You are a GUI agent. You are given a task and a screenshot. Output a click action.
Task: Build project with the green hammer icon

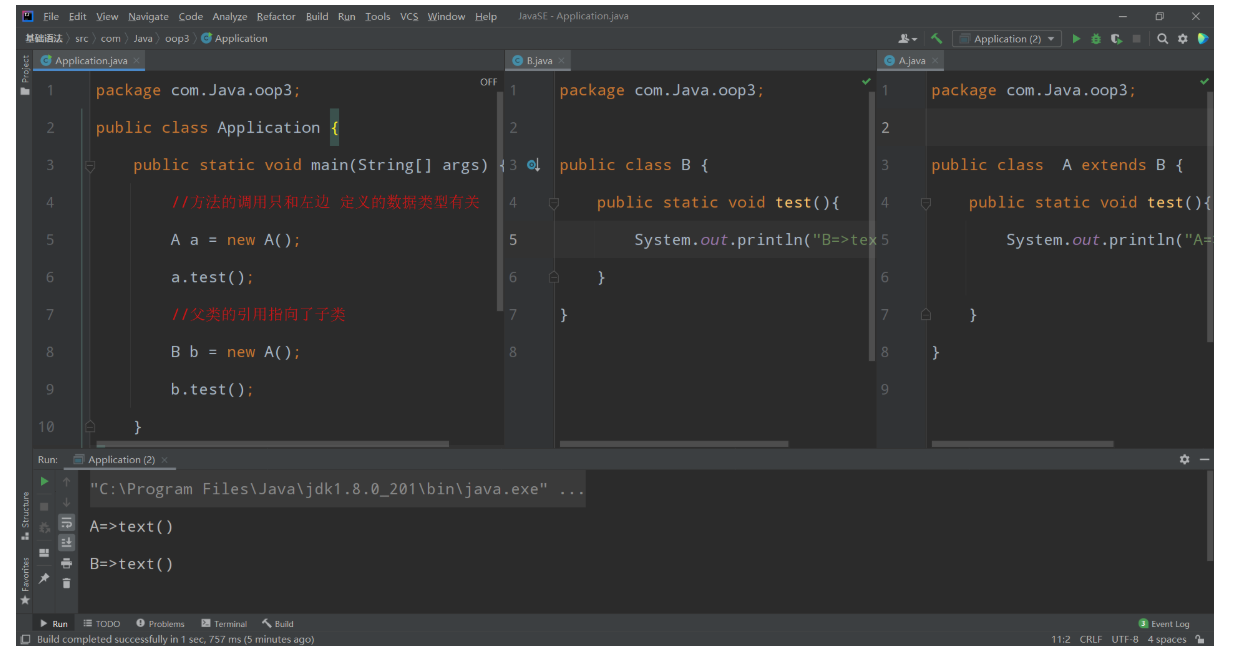point(937,39)
